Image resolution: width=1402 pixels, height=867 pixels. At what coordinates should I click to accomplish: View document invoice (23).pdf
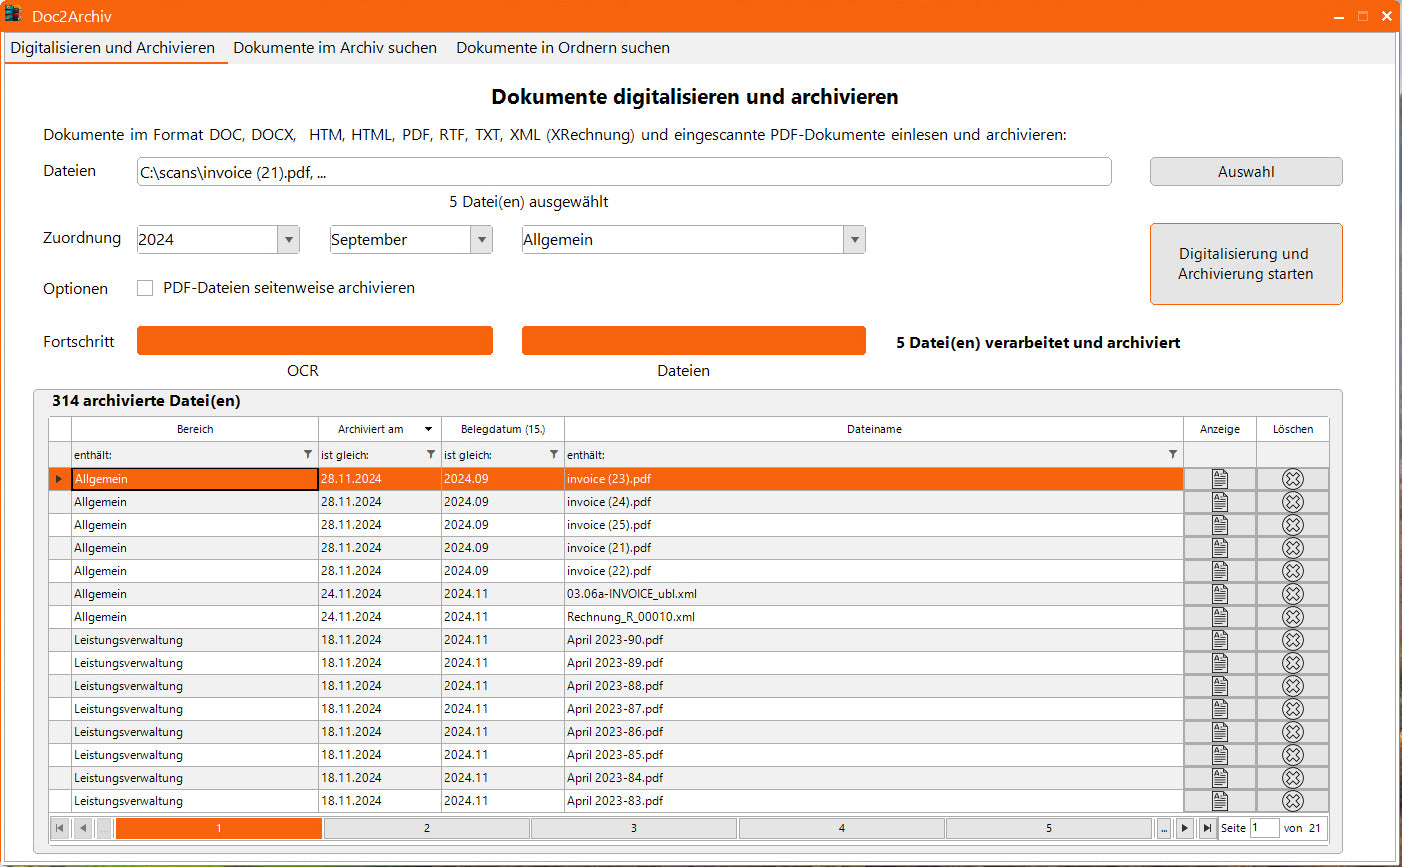[x=1219, y=479]
